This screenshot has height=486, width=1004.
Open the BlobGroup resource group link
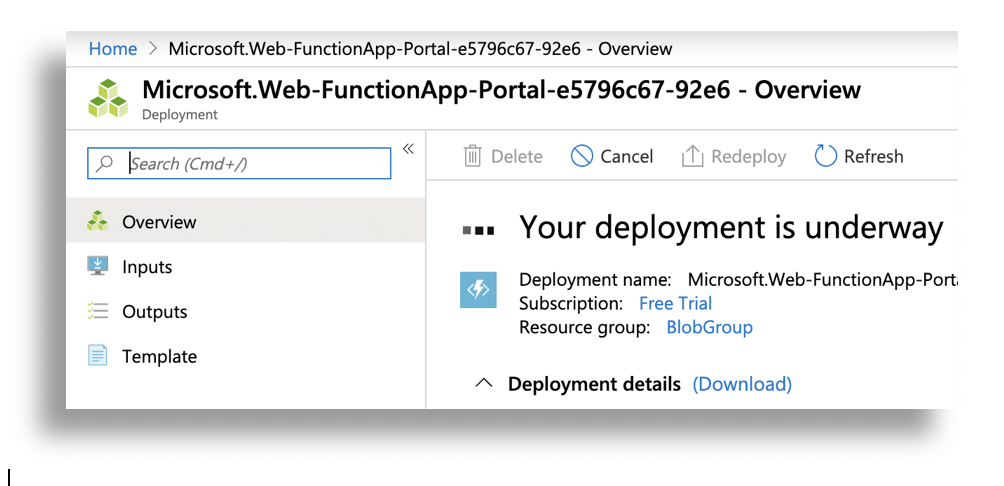point(709,327)
